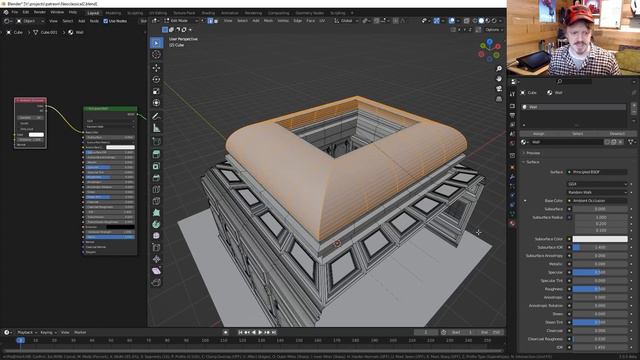The height and width of the screenshot is (360, 640).
Task: Toggle the viewport overlays button
Action: [x=452, y=21]
